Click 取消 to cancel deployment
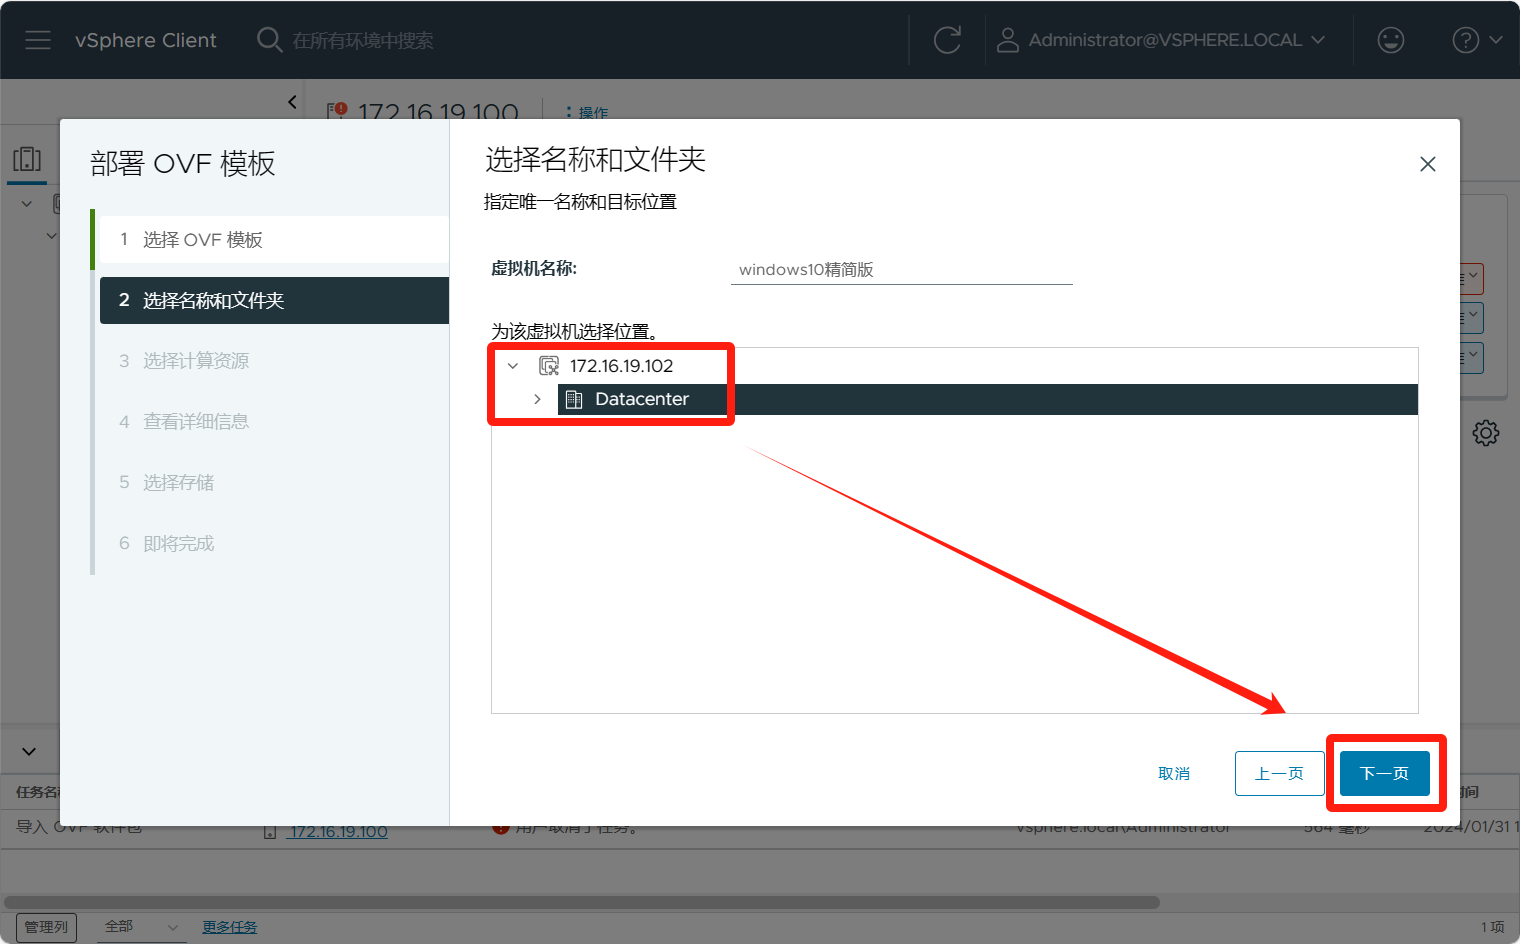1520x944 pixels. point(1174,773)
